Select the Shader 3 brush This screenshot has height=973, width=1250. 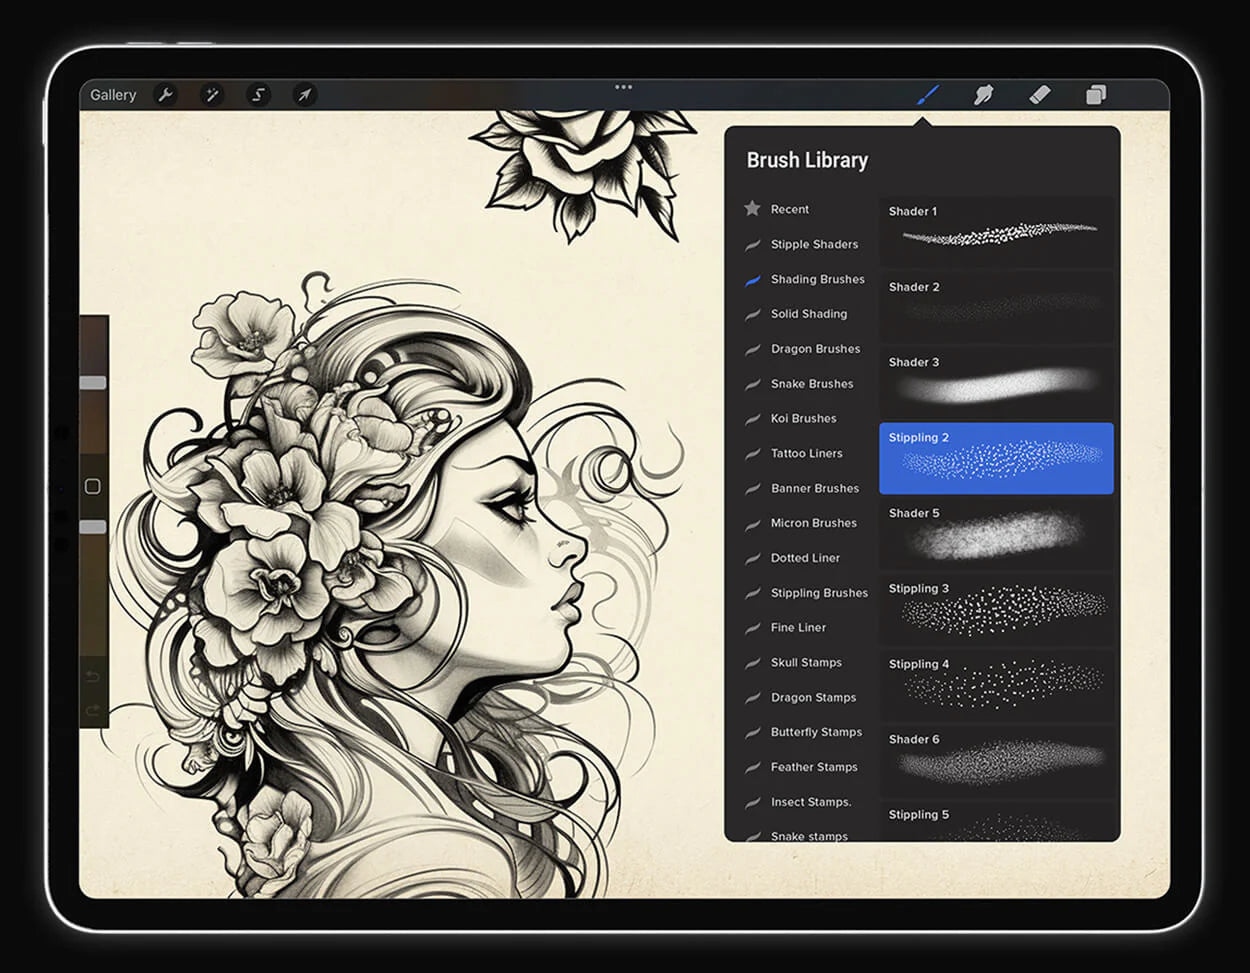pyautogui.click(x=996, y=383)
